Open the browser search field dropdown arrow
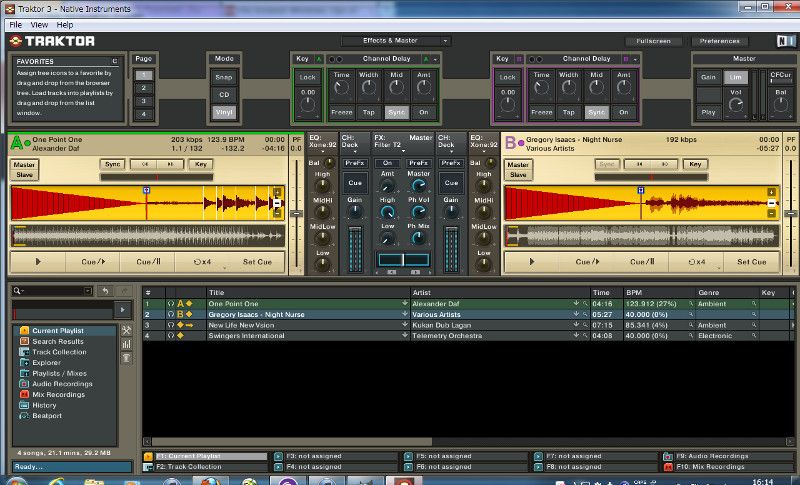 pyautogui.click(x=88, y=291)
